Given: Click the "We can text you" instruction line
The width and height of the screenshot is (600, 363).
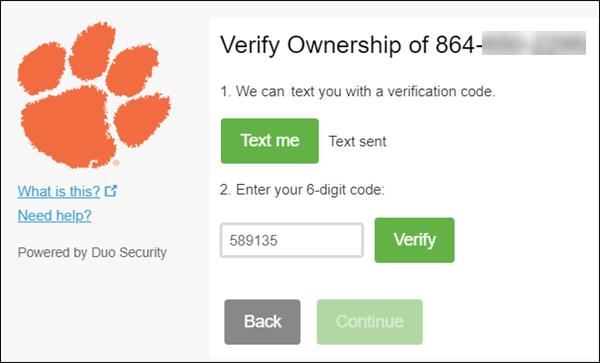Looking at the screenshot, I should coord(358,92).
